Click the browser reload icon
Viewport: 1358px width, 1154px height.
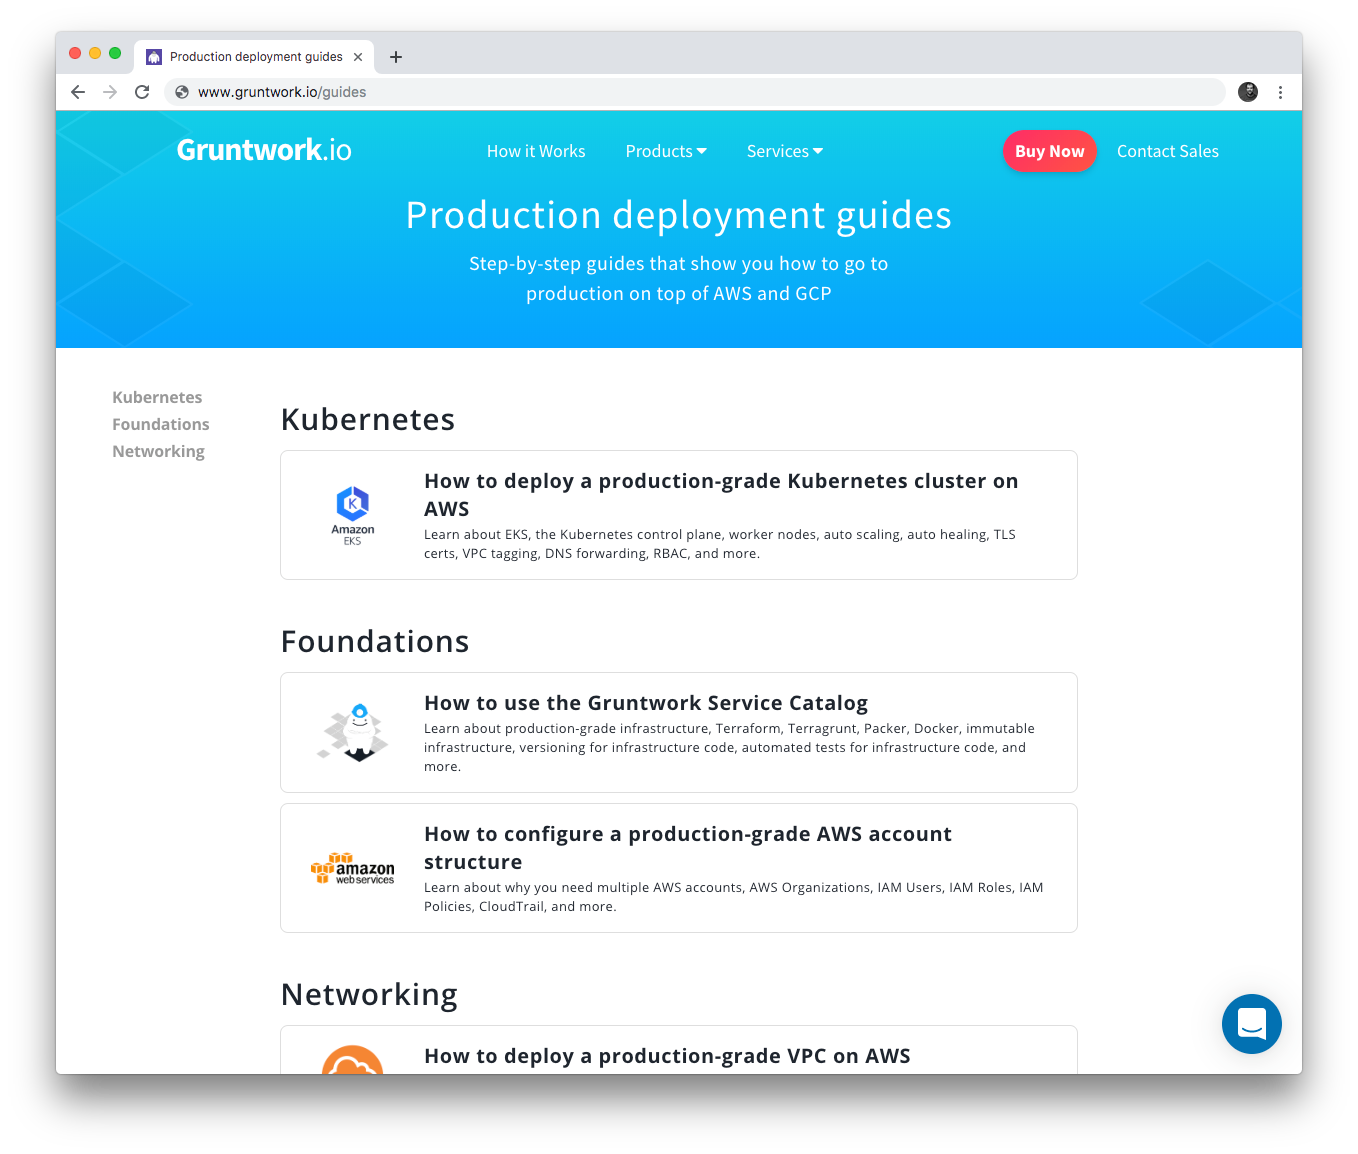[x=142, y=91]
